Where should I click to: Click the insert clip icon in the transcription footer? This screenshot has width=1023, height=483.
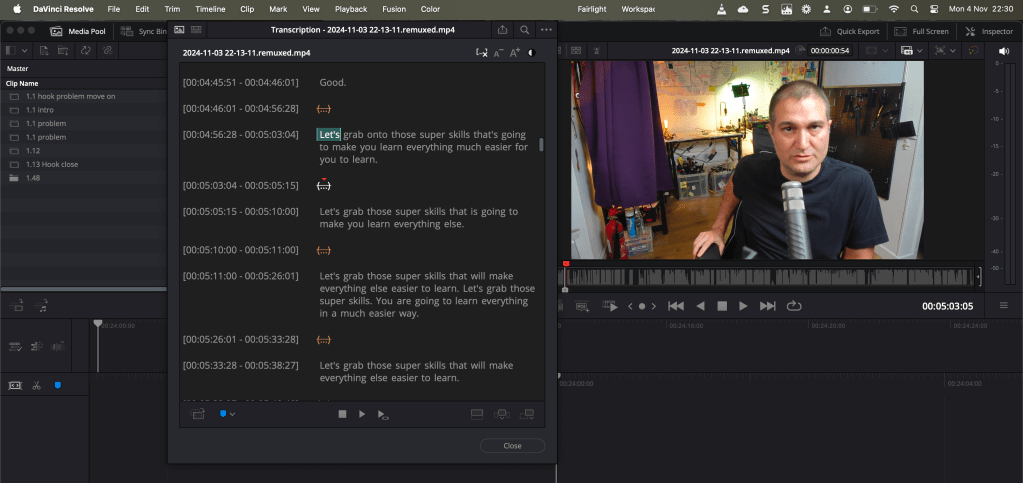pos(477,414)
